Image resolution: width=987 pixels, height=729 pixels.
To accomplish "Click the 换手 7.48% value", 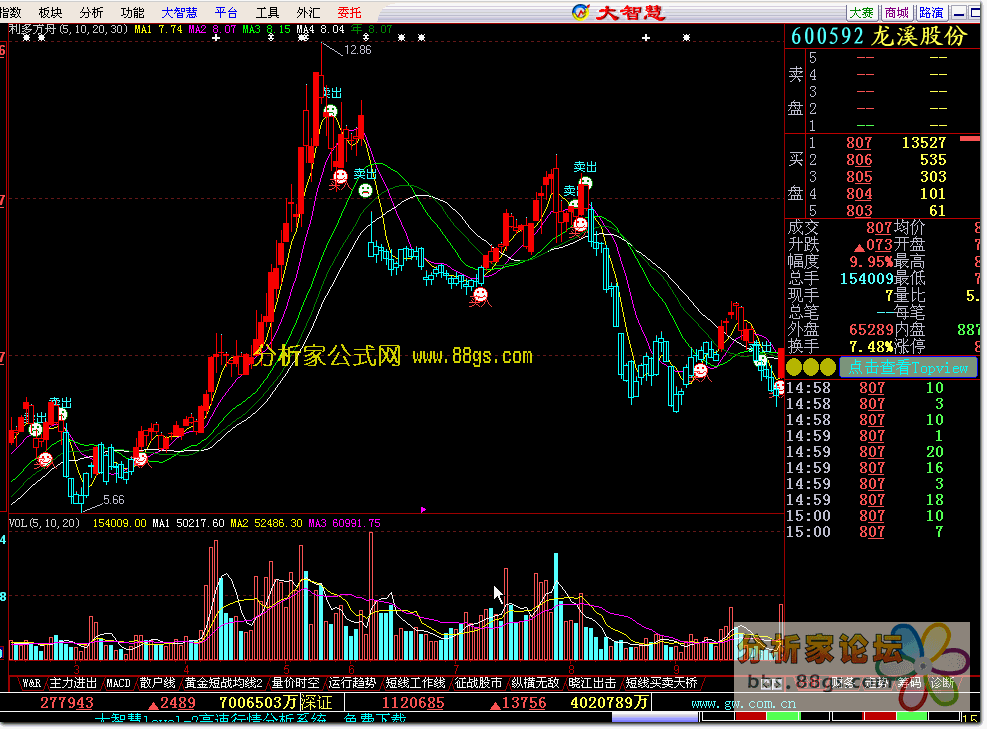I will click(x=871, y=346).
